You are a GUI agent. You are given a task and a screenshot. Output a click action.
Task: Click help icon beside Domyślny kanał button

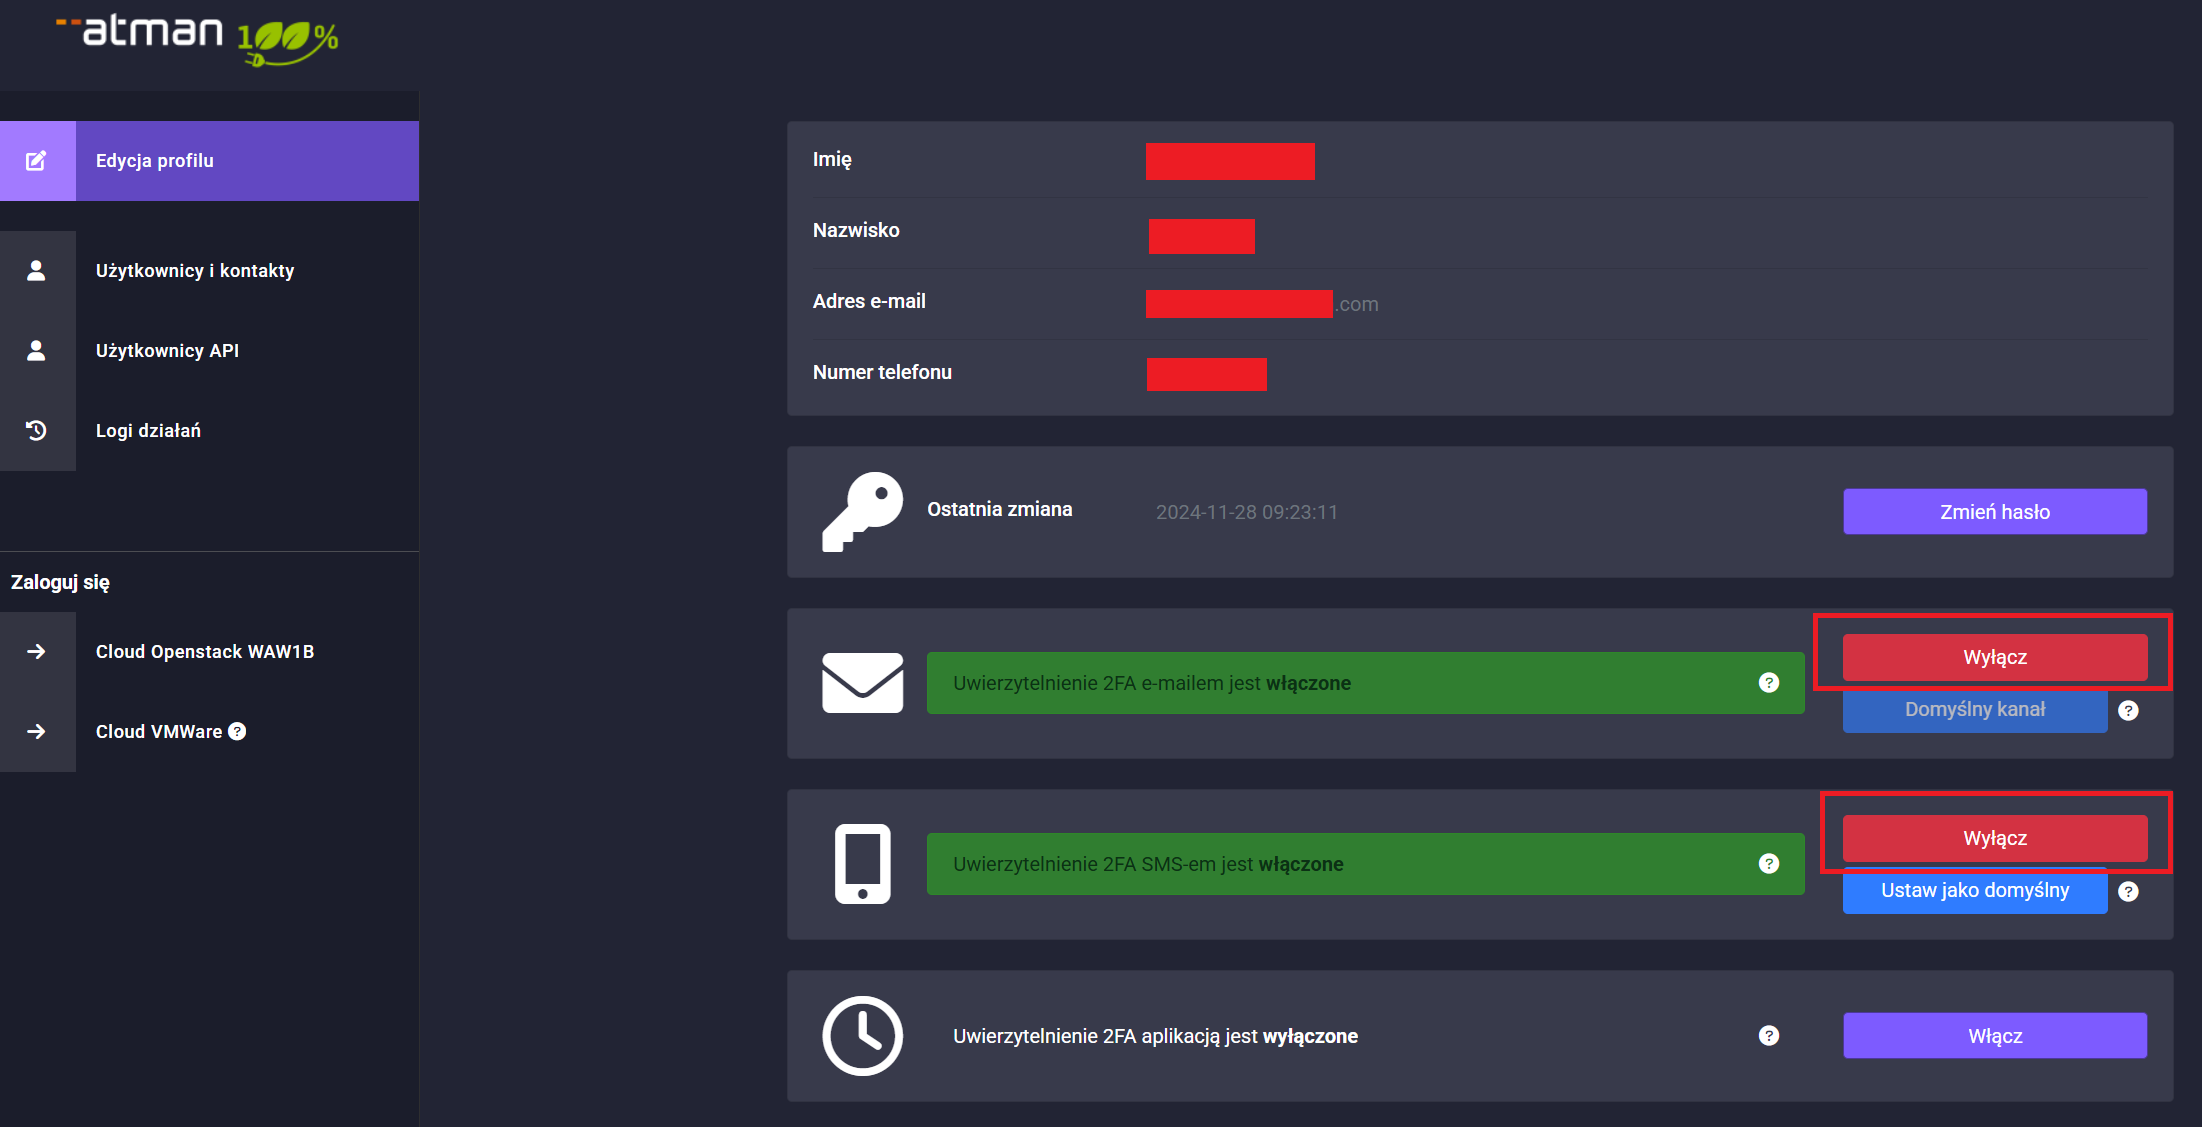coord(2128,711)
